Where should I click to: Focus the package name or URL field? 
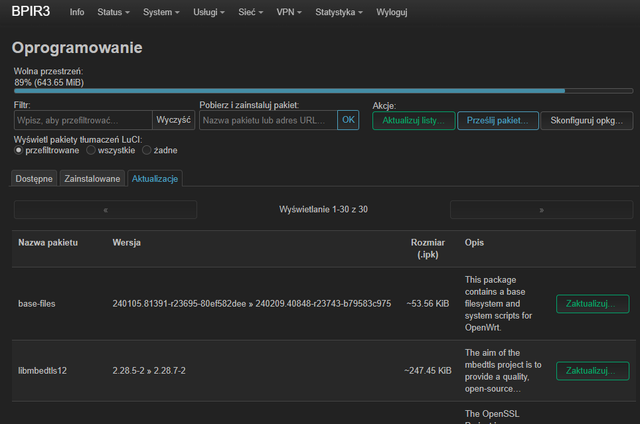tap(268, 120)
